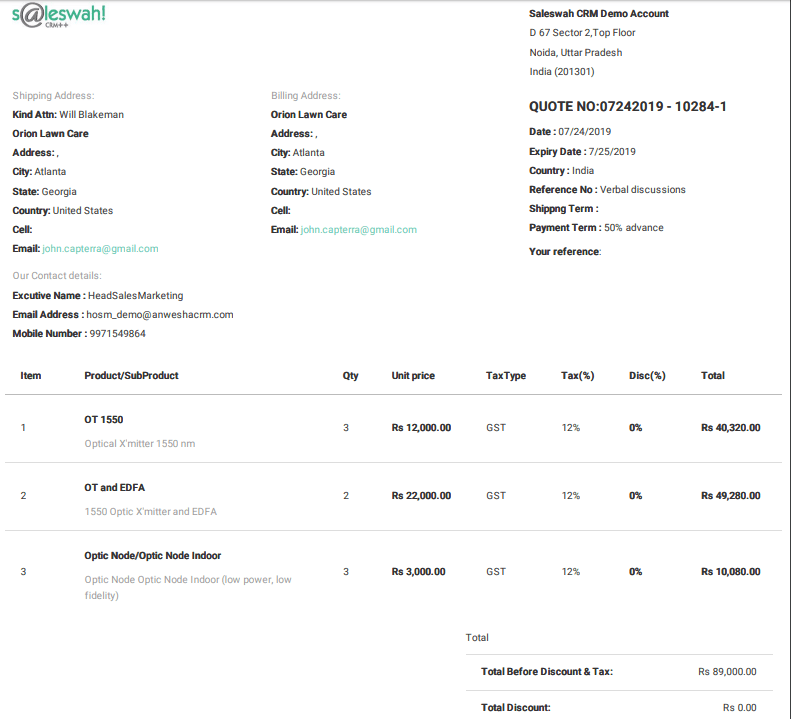Select the OT and EDFA product row
Screen dimensions: 791x719
(x=393, y=496)
